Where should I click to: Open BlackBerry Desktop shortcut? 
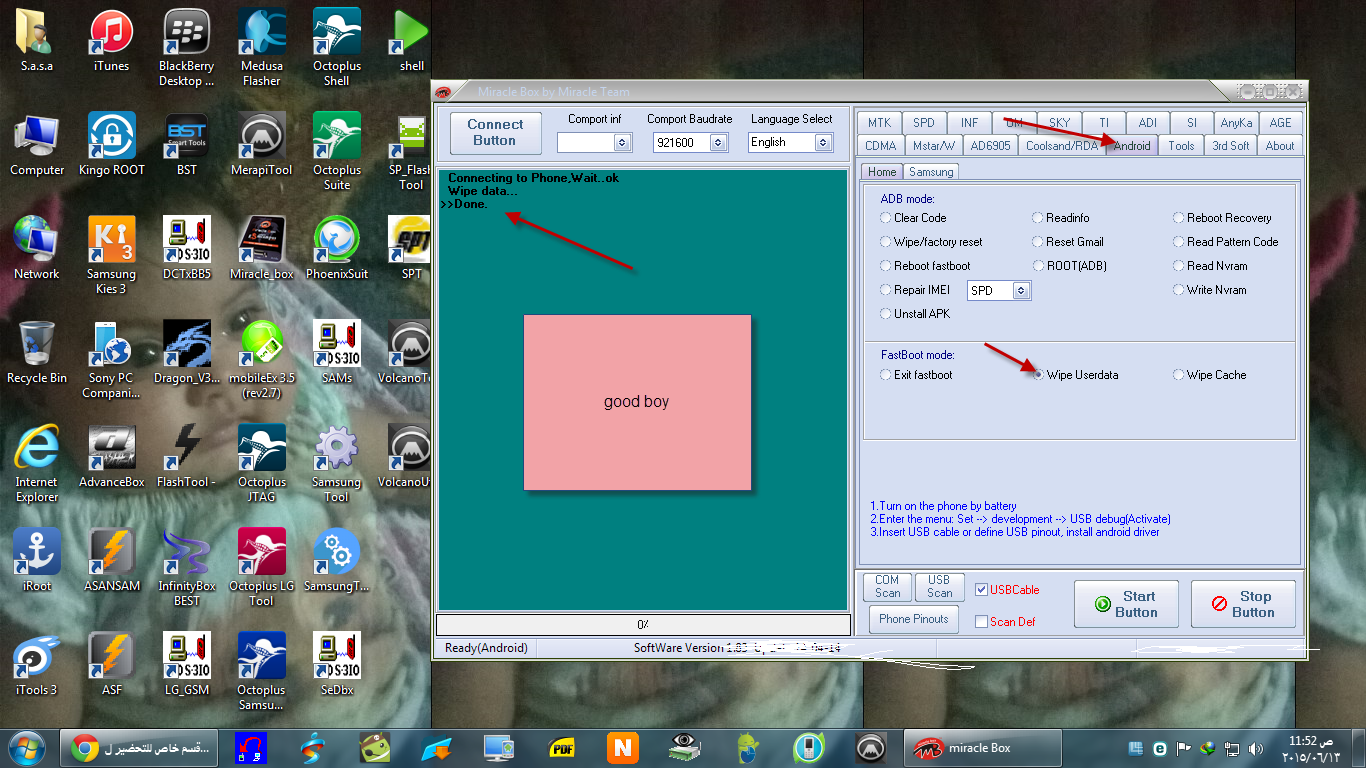187,48
